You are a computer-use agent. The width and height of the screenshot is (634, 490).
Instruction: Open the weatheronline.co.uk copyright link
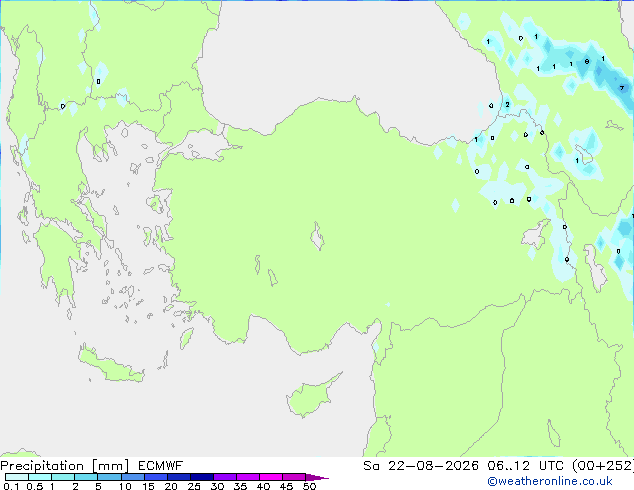[x=549, y=481]
